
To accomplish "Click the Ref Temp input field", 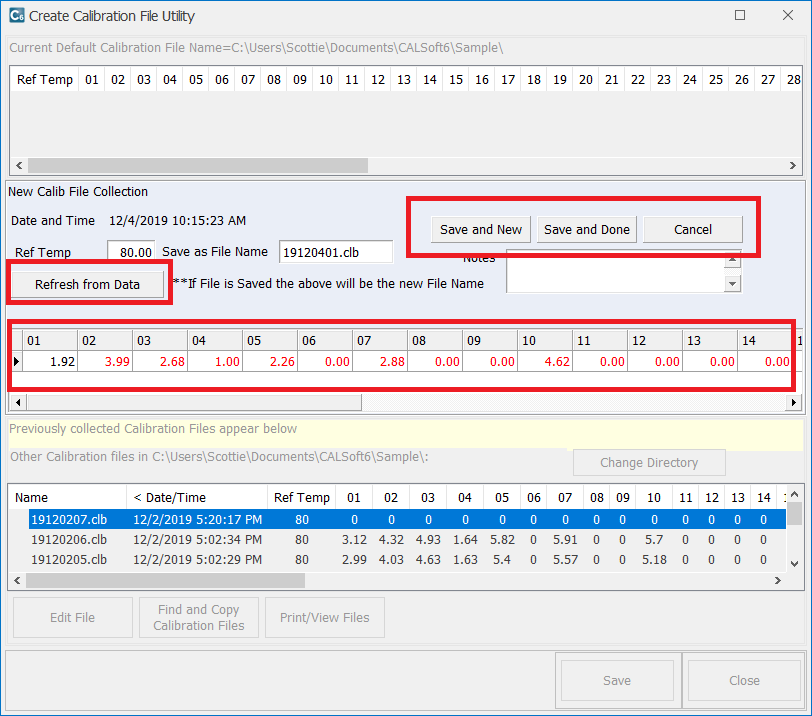I will click(x=131, y=252).
